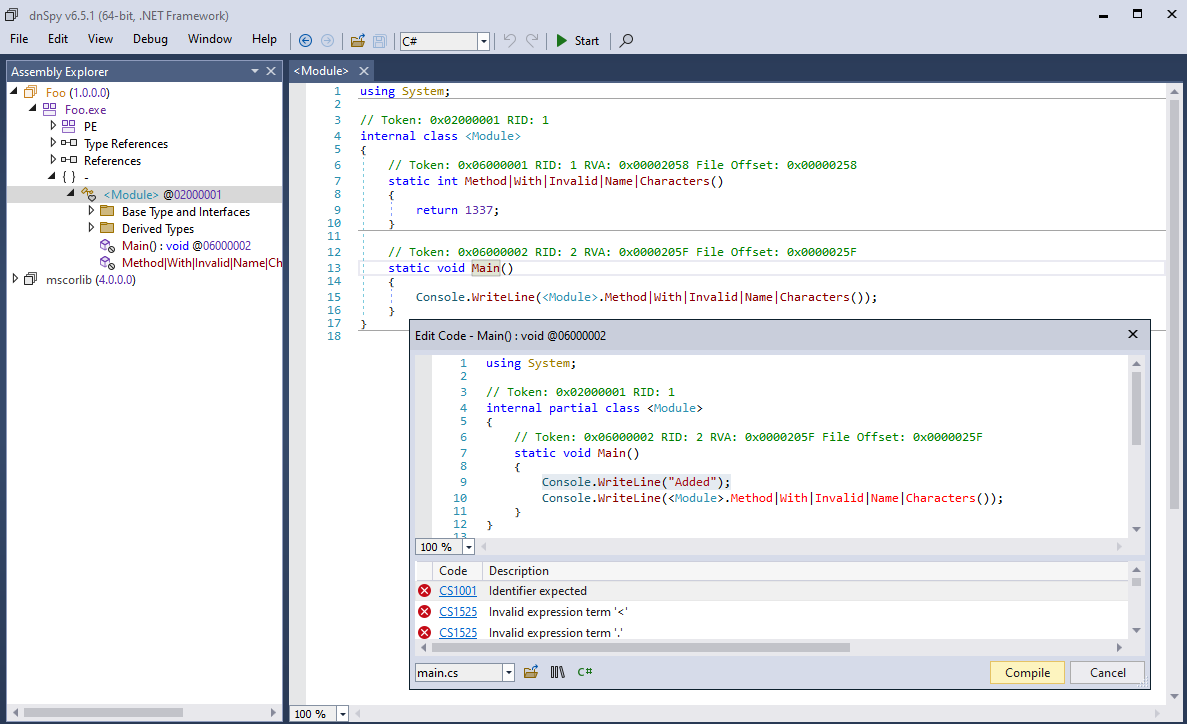Click the Compile button
Image resolution: width=1187 pixels, height=724 pixels.
coord(1027,673)
